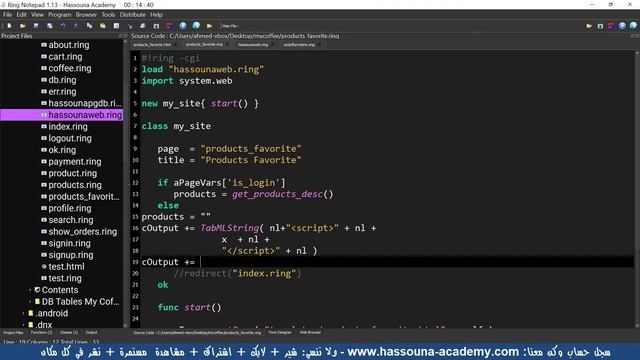Image resolution: width=640 pixels, height=360 pixels.
Task: Click the window icon in right toolbar
Action: [600, 26]
